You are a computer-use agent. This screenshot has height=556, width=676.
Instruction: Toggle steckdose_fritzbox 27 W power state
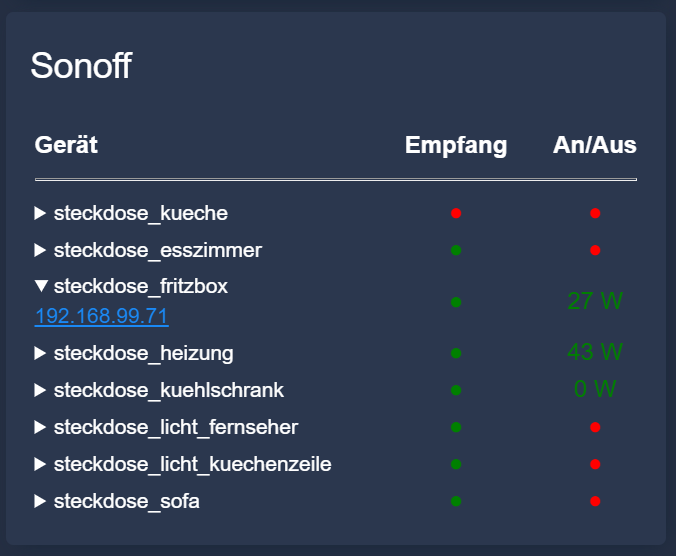[595, 301]
